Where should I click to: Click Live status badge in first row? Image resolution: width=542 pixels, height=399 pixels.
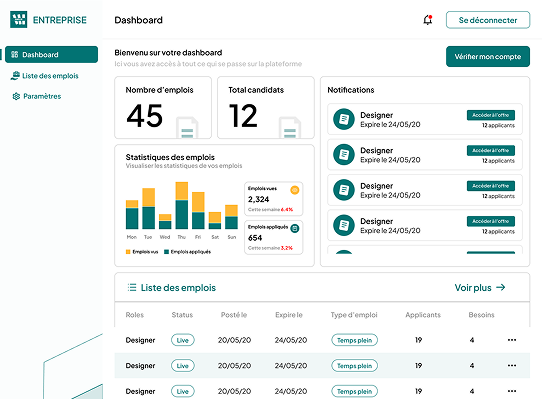(183, 340)
